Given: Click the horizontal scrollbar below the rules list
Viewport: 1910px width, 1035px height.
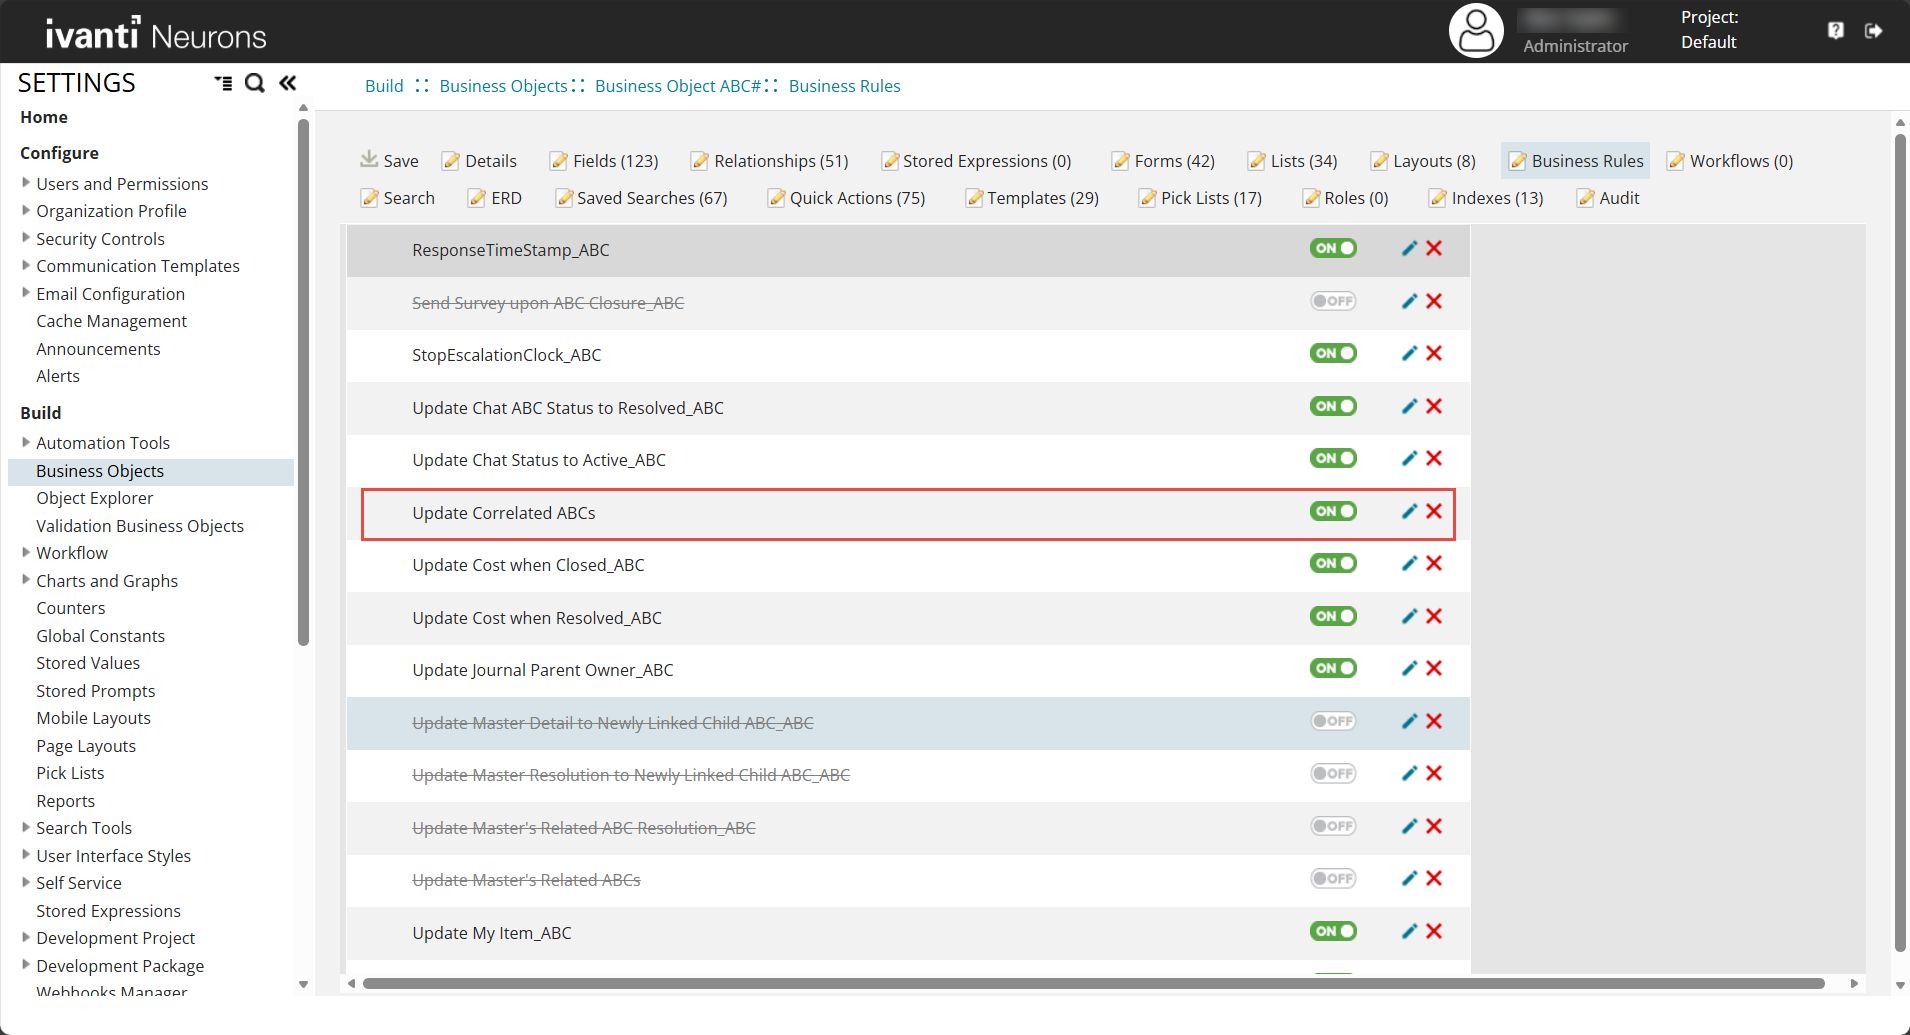Looking at the screenshot, I should pyautogui.click(x=1093, y=984).
